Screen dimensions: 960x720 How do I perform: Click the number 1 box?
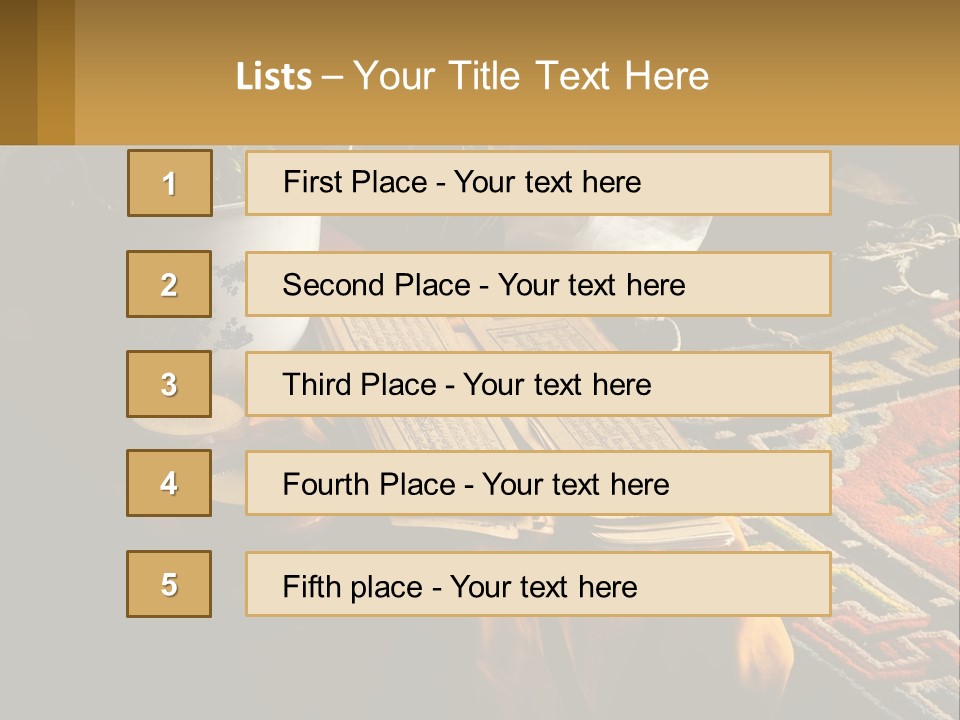[170, 183]
